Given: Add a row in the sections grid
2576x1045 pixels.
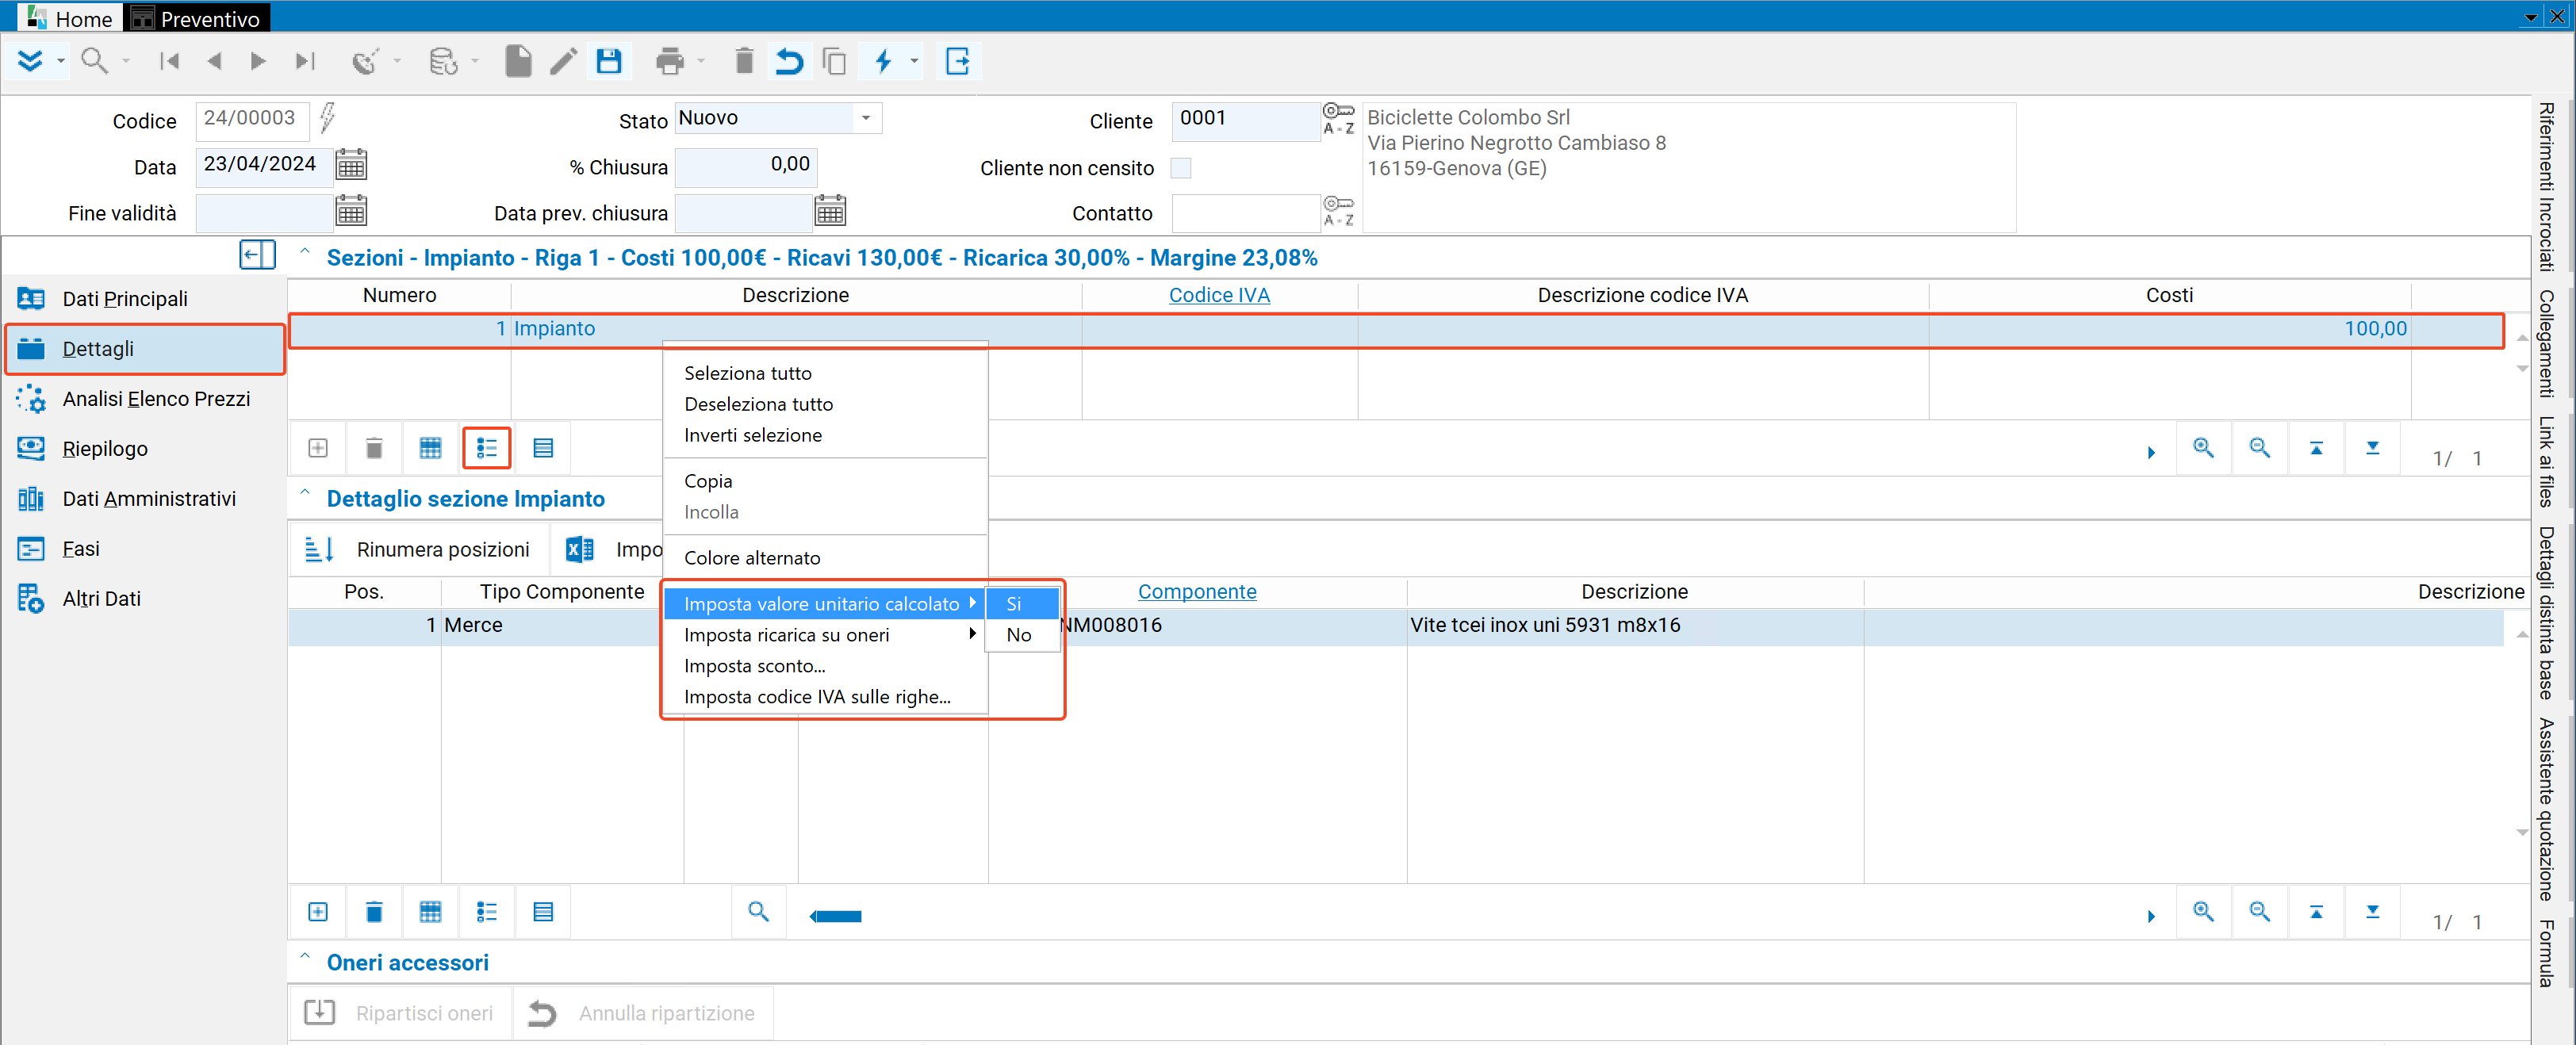Looking at the screenshot, I should 318,448.
